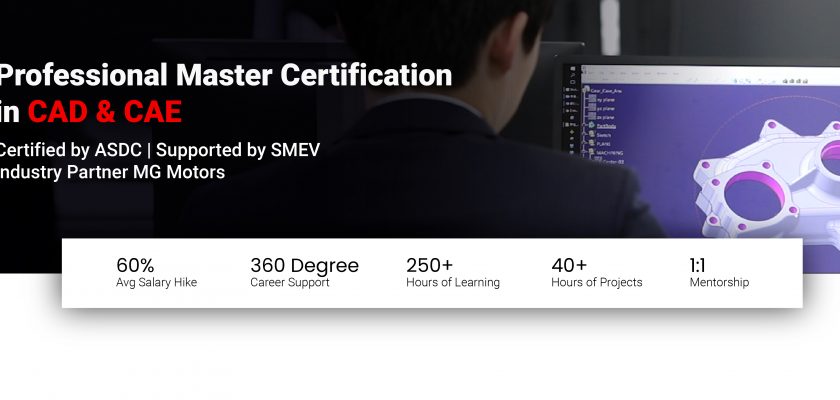Viewport: 840px width, 400px height.
Task: Click the root assembly icon of the tree
Action: (587, 89)
